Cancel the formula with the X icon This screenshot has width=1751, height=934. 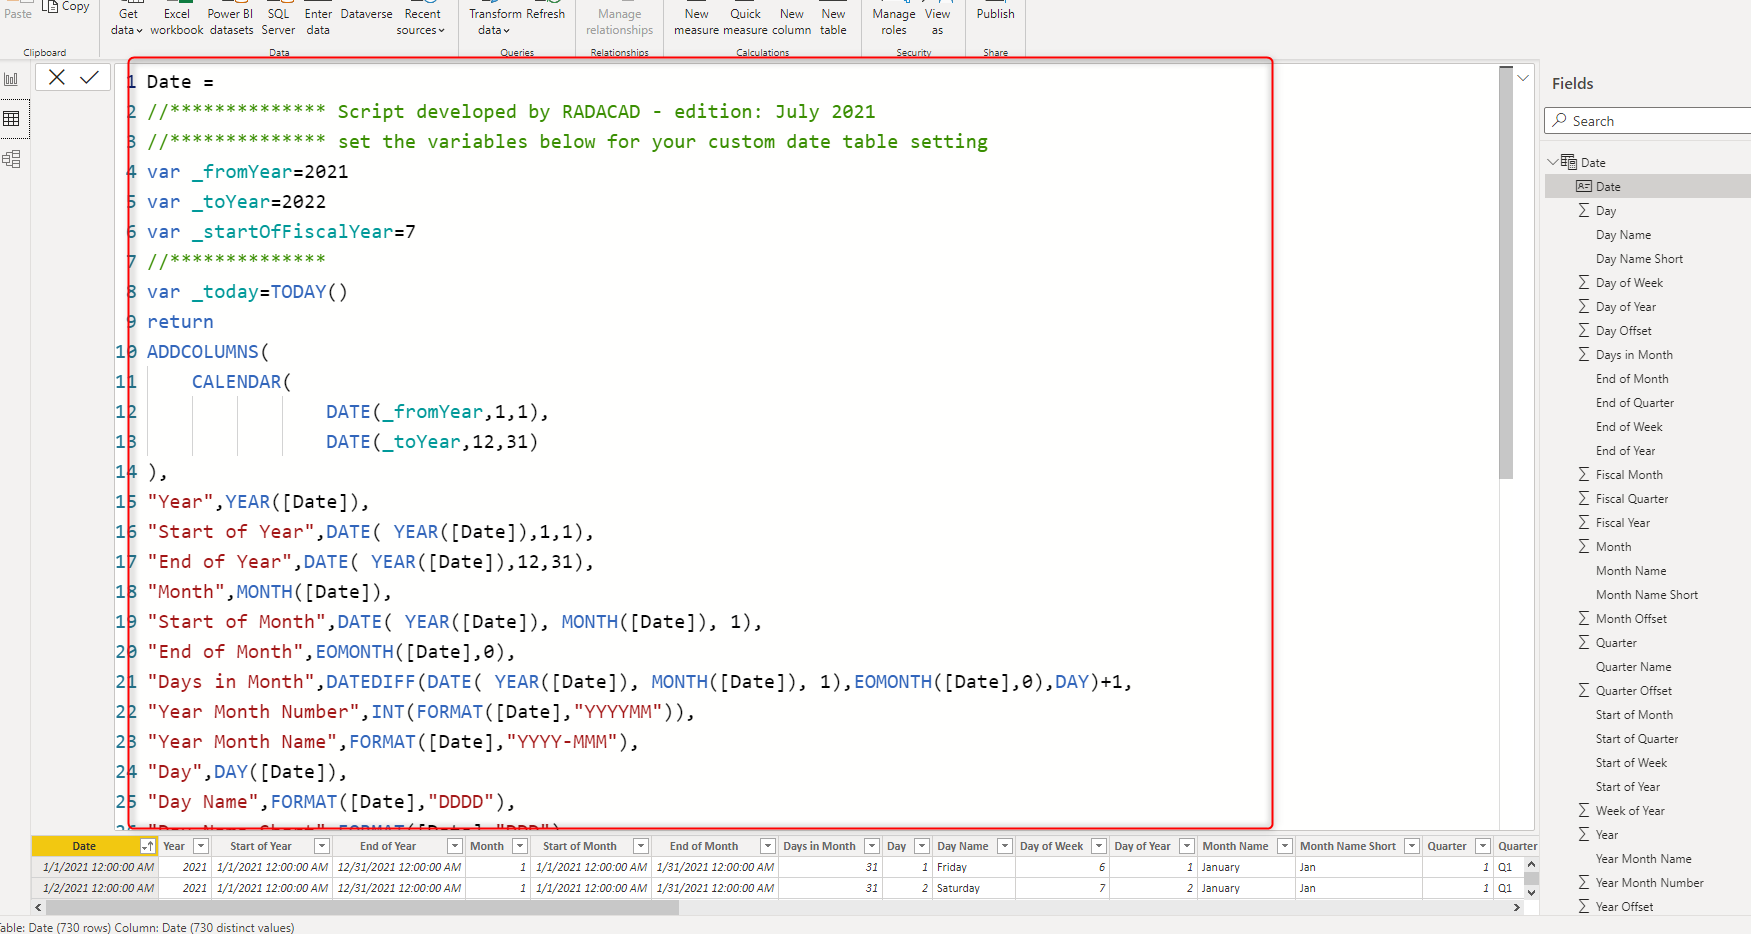click(57, 78)
